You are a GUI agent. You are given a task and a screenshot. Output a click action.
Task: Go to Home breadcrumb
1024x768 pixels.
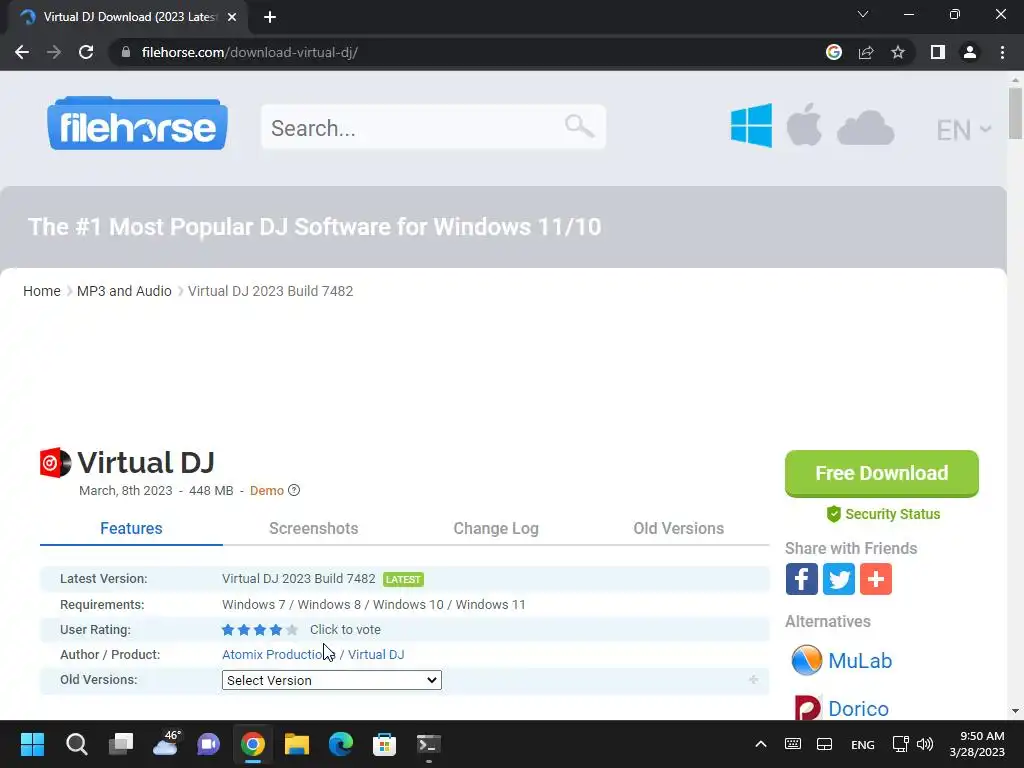42,291
